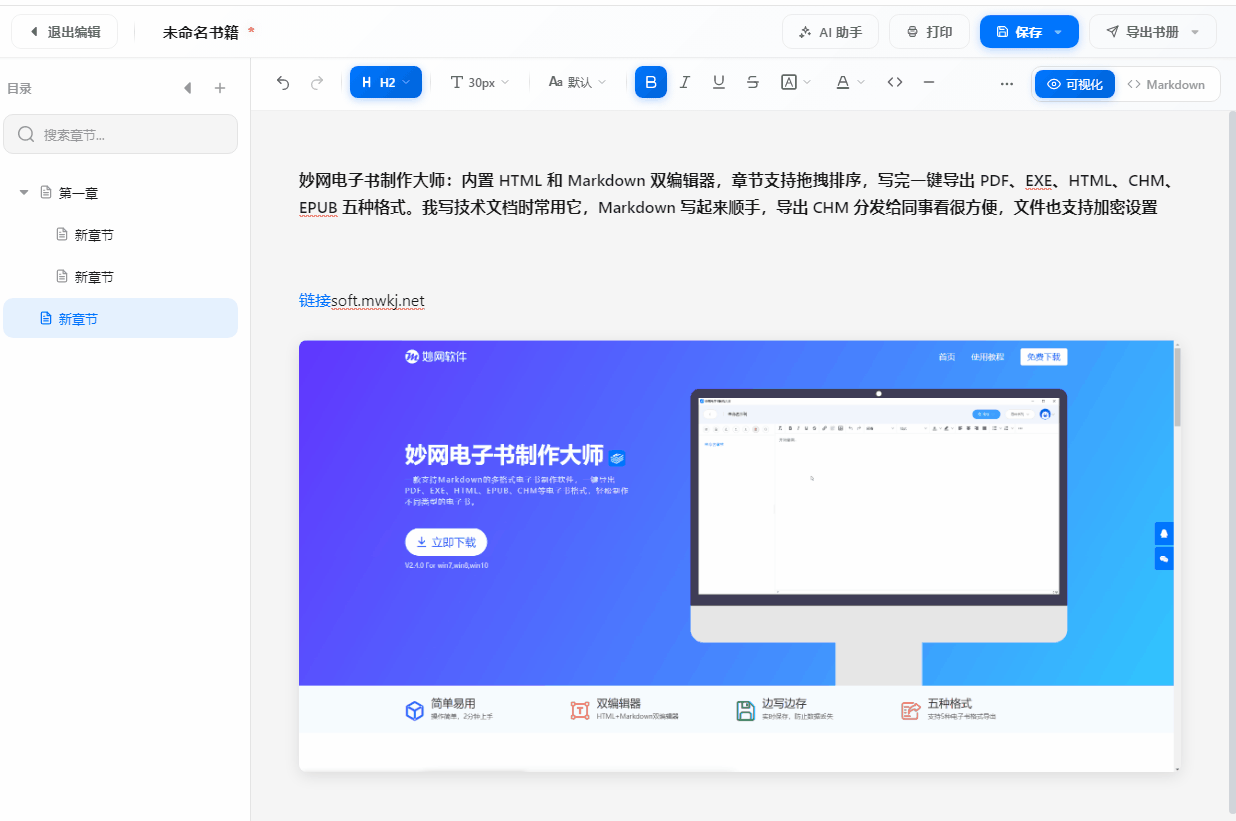Viewport: 1236px width, 821px height.
Task: Add new chapter plus icon
Action: pos(220,88)
